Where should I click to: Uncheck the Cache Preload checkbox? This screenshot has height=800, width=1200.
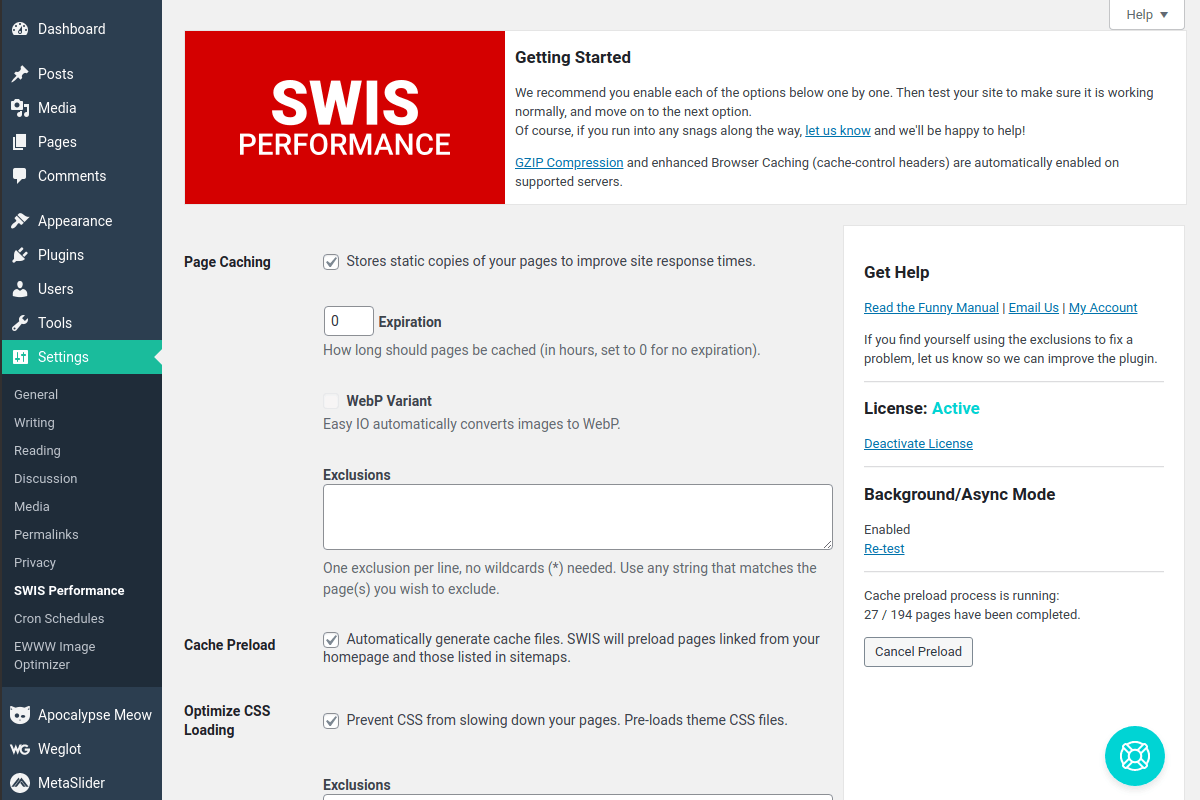[x=331, y=639]
